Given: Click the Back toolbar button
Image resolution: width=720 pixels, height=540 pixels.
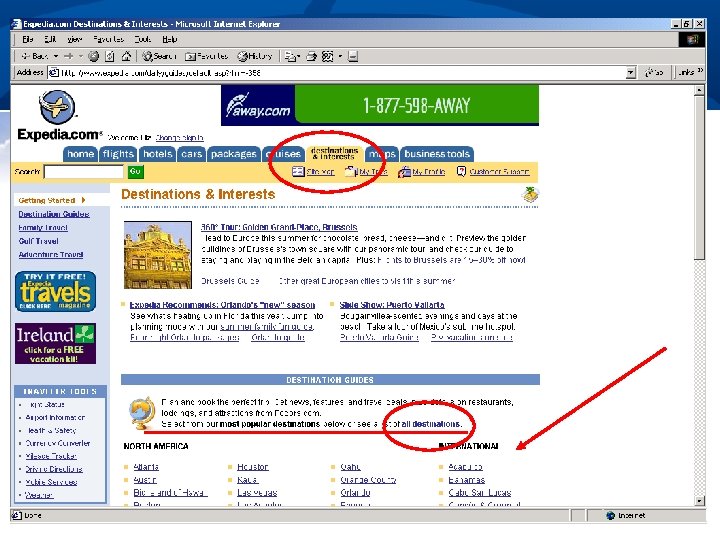Looking at the screenshot, I should tap(35, 56).
